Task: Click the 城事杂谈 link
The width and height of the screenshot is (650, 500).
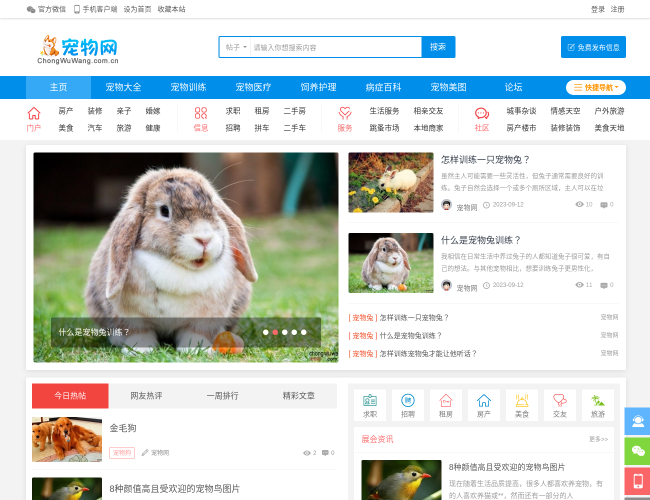Action: pyautogui.click(x=521, y=111)
